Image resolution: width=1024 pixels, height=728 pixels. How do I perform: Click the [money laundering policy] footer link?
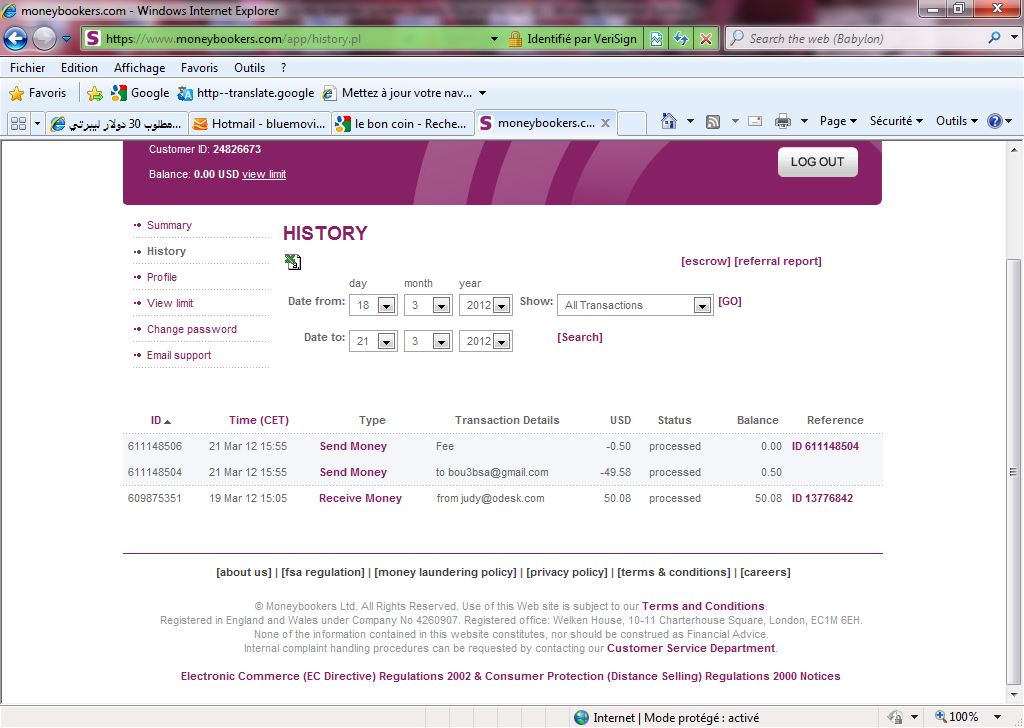pos(445,572)
